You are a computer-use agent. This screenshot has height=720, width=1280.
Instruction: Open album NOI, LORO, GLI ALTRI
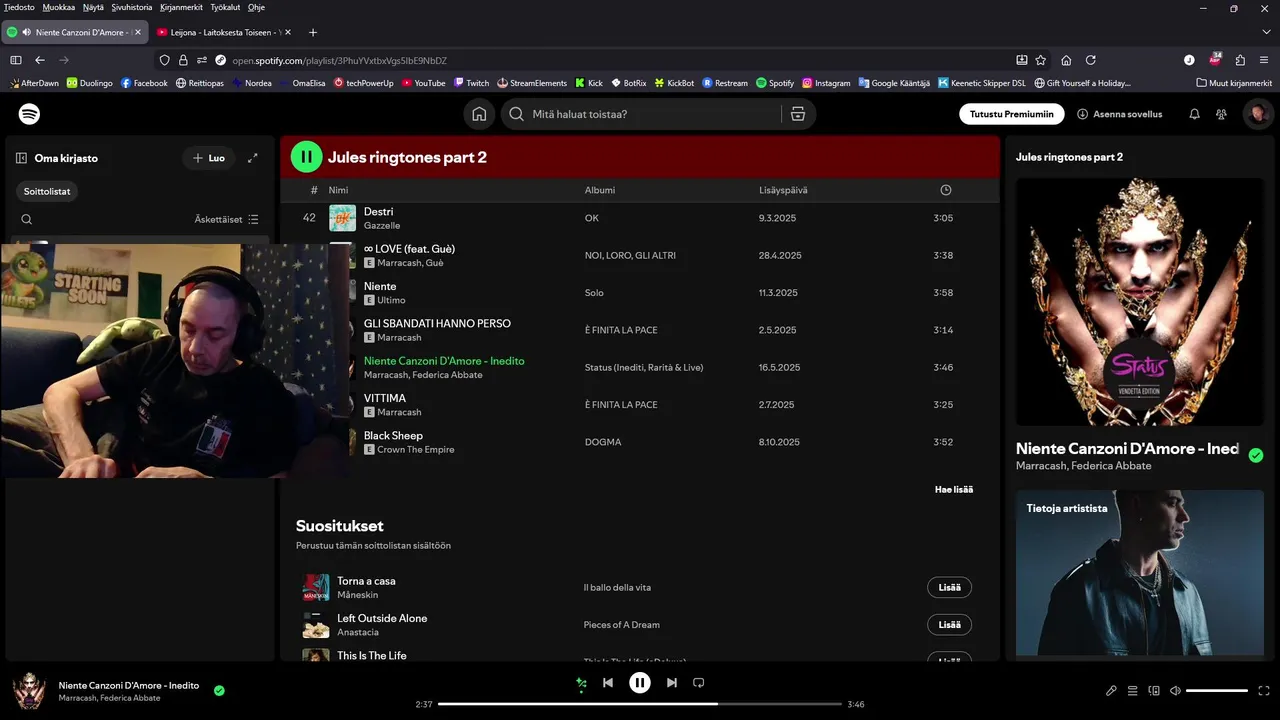click(630, 255)
